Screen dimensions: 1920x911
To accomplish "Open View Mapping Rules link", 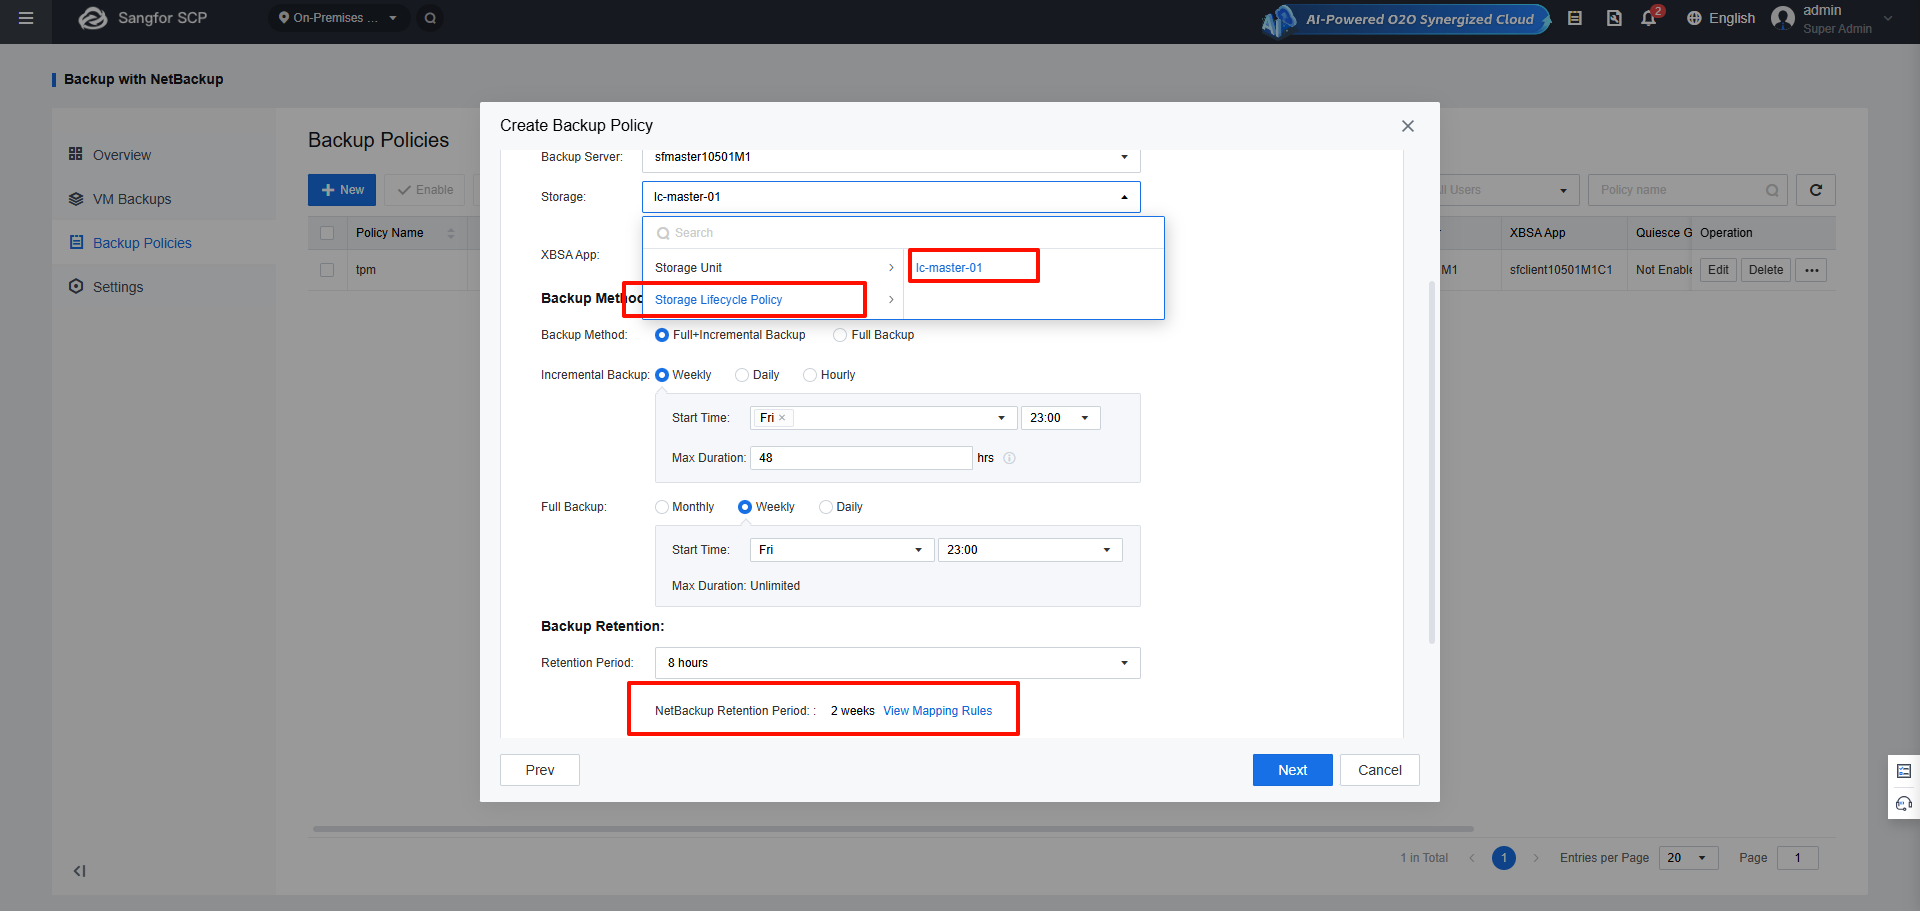I will pos(938,711).
